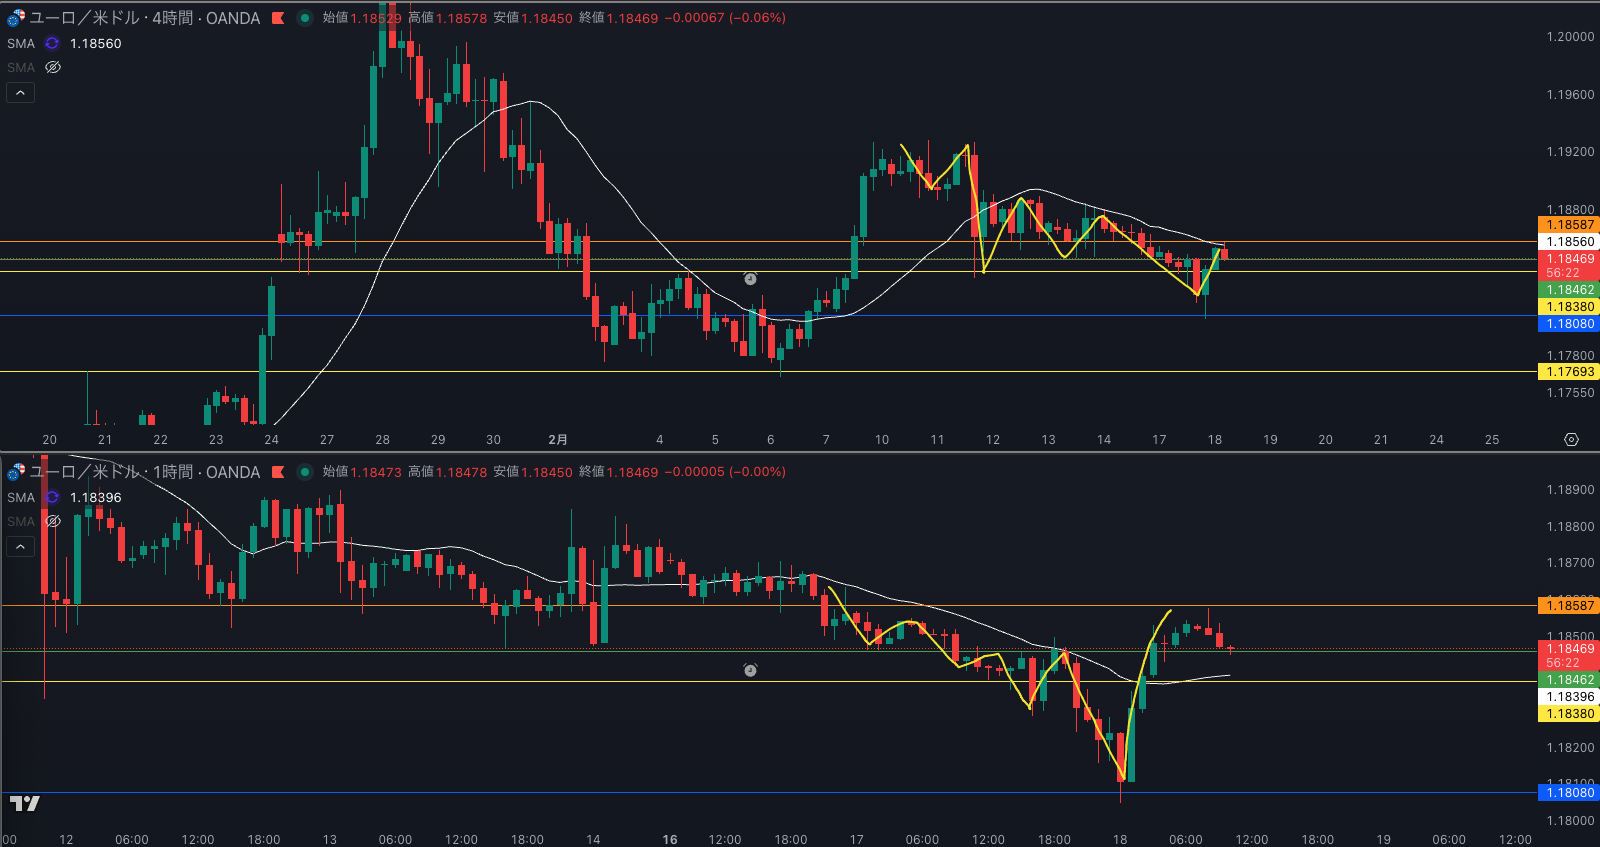This screenshot has width=1600, height=847.
Task: Click the EUR/USD flag icon on 4-hour chart
Action: (16, 18)
